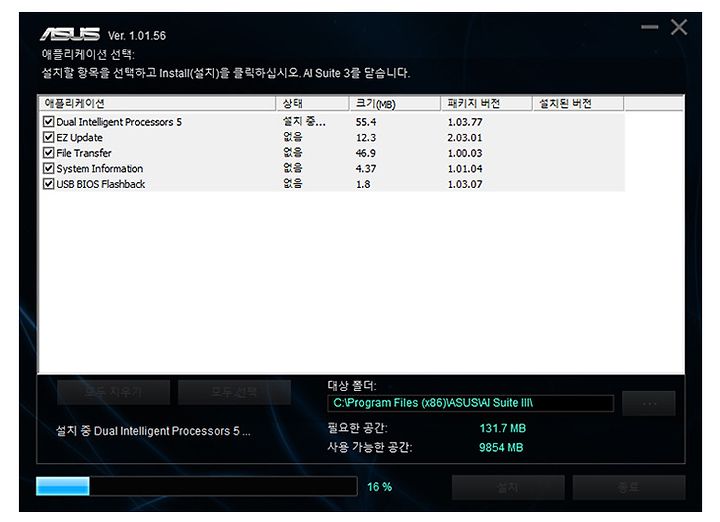
Task: Click the 설치 install button
Action: [x=508, y=488]
